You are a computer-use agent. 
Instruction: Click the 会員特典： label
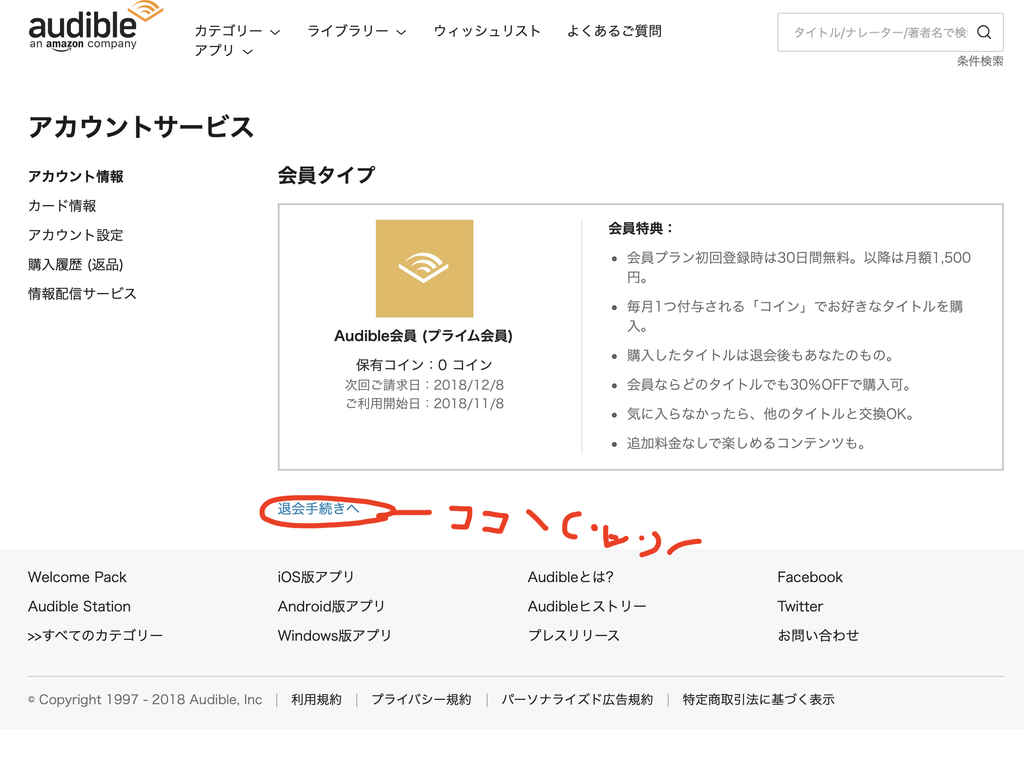pyautogui.click(x=640, y=228)
